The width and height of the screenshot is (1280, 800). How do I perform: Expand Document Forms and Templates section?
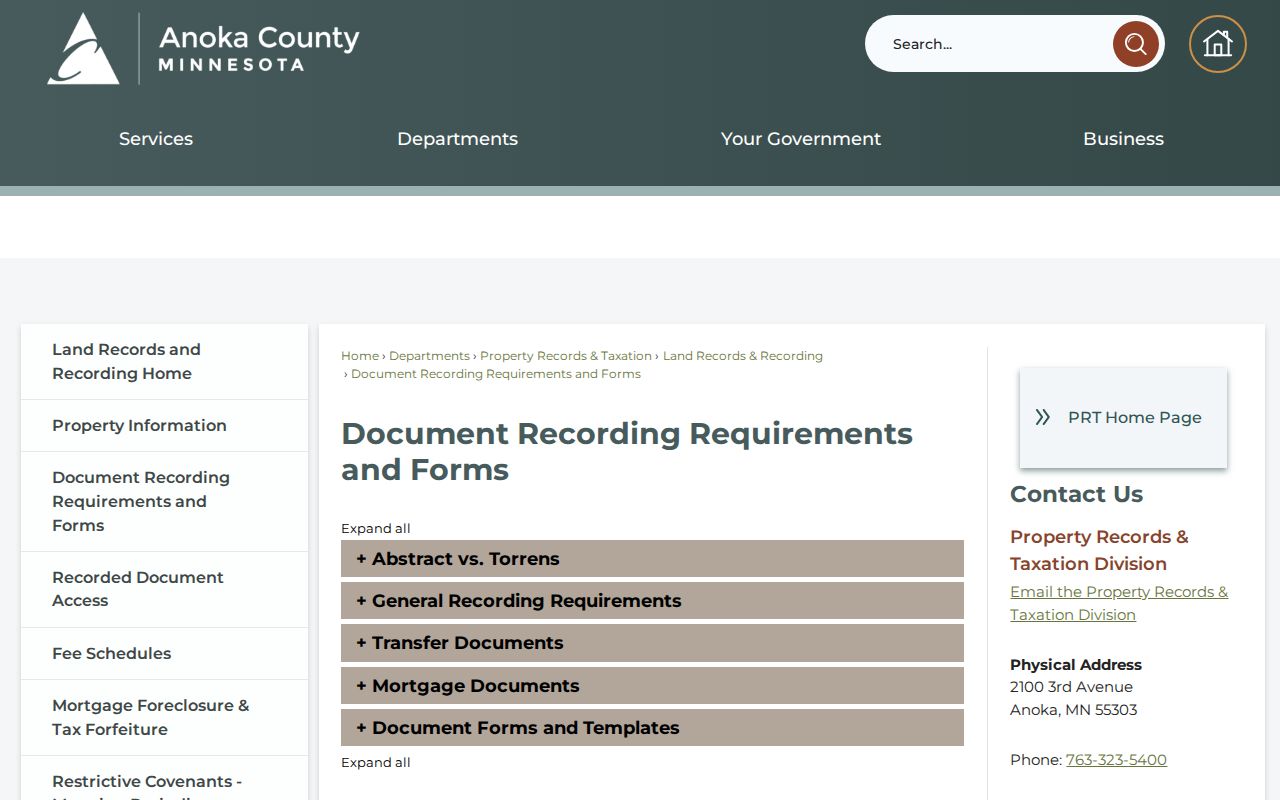652,728
